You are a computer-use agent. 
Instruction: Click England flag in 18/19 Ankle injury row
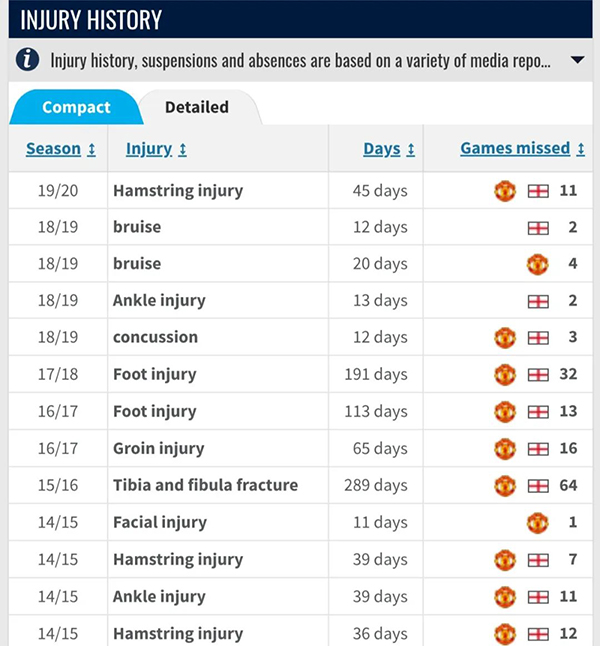538,301
